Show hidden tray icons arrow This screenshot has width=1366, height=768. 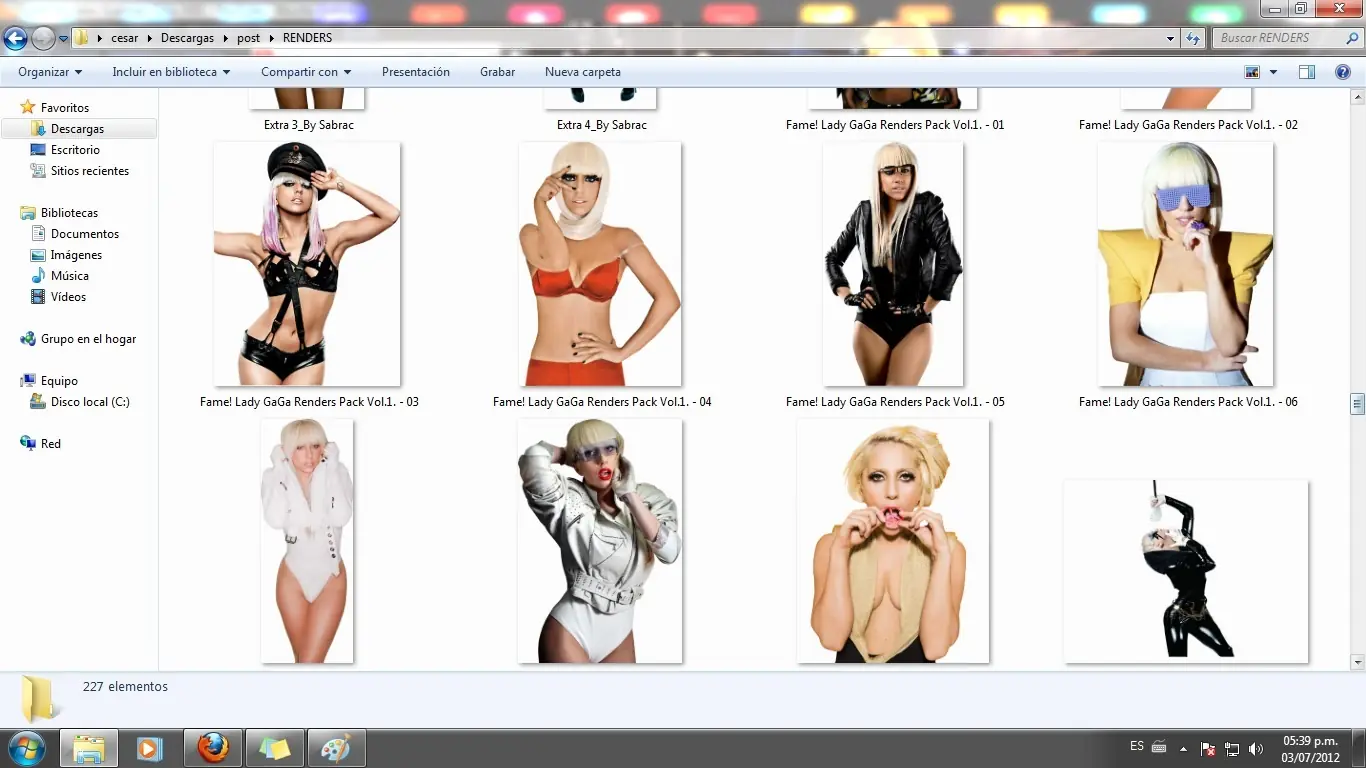(1184, 748)
